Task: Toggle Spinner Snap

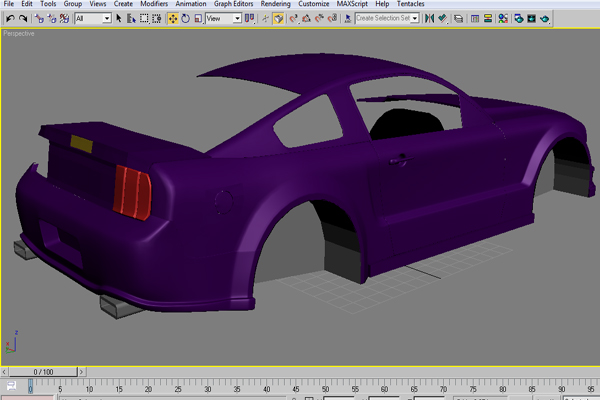Action: pyautogui.click(x=332, y=18)
